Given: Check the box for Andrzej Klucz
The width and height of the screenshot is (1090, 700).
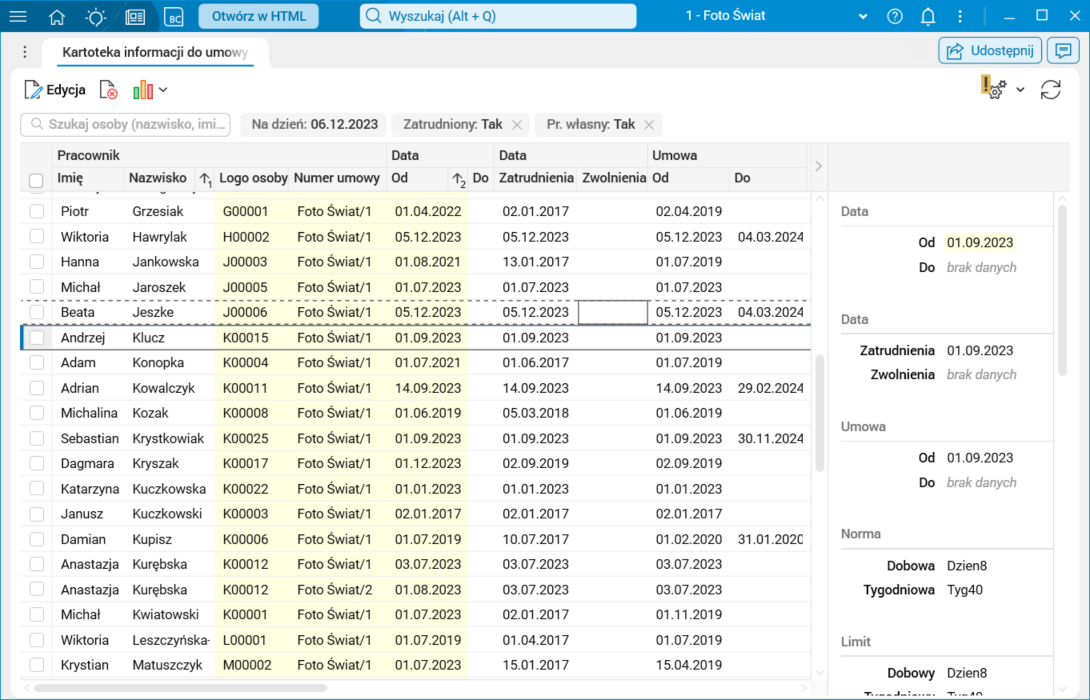Looking at the screenshot, I should (x=36, y=338).
